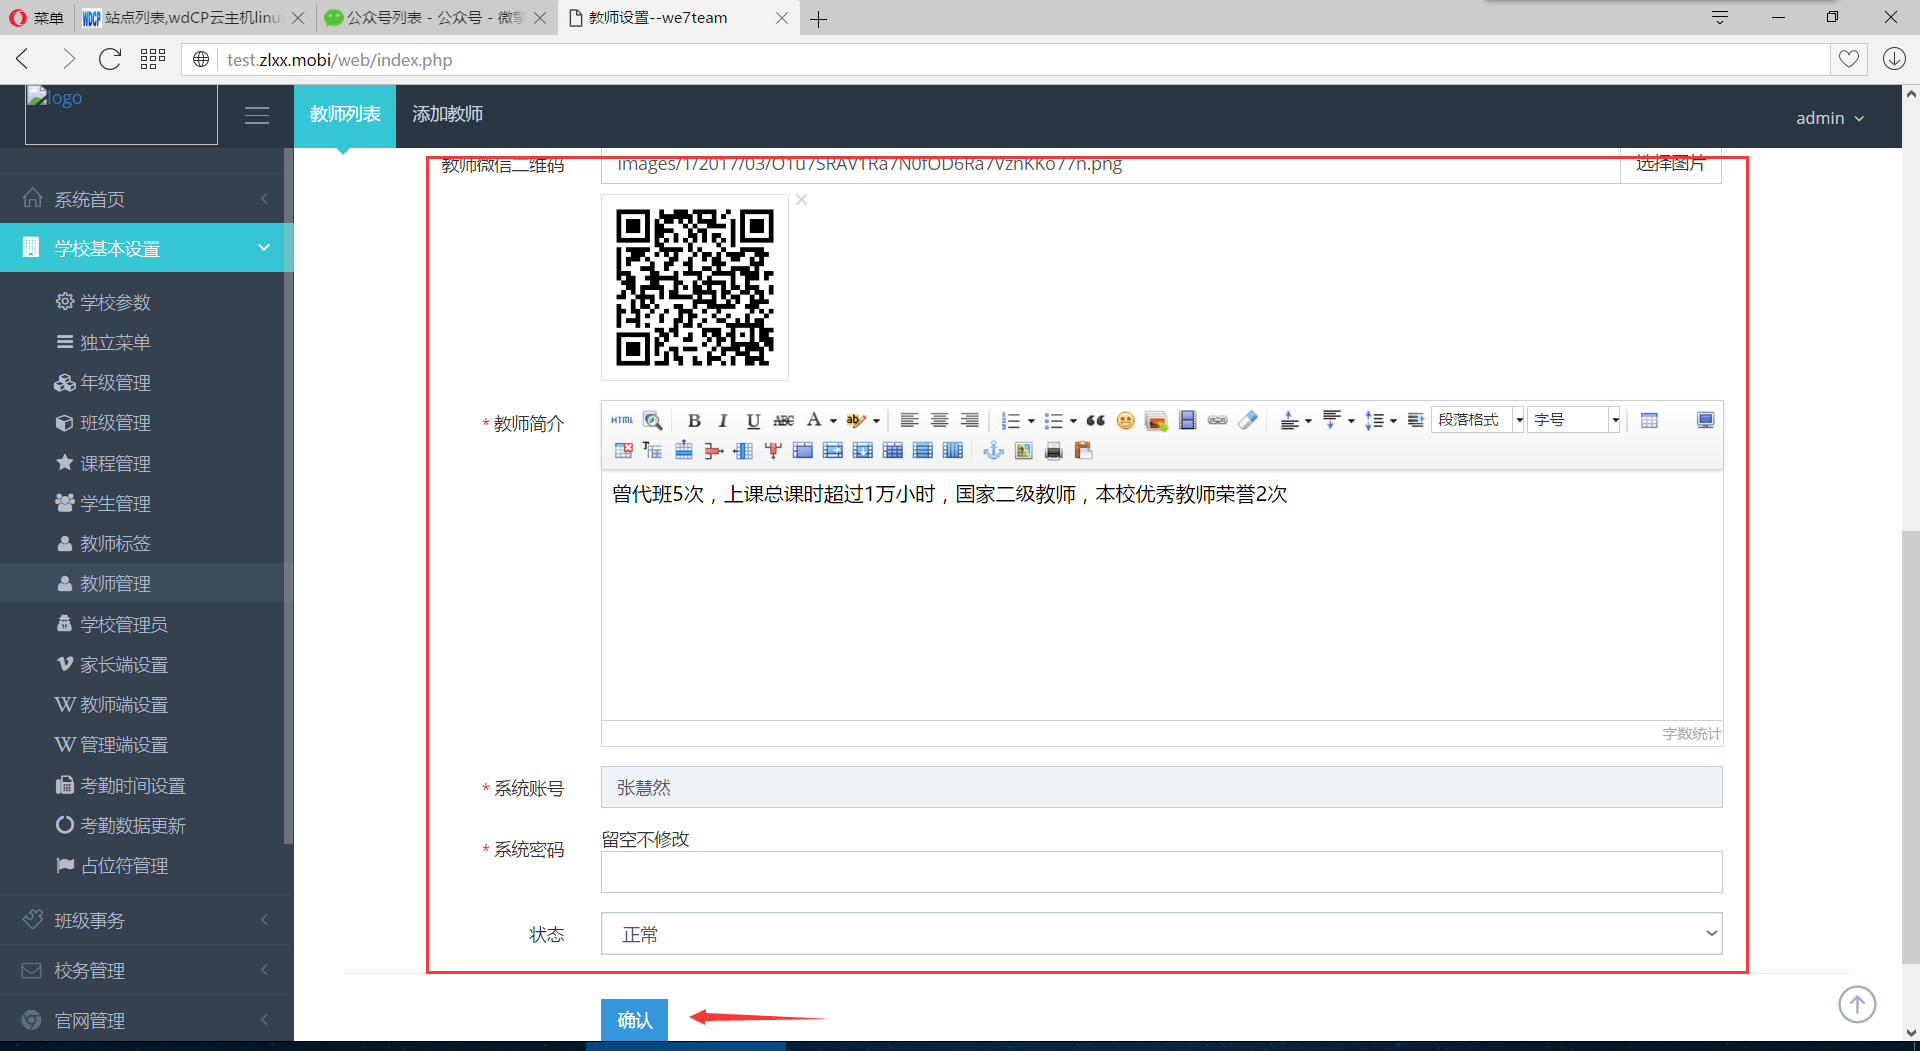Click the 选择图片 button
This screenshot has height=1051, width=1920.
[x=1671, y=165]
